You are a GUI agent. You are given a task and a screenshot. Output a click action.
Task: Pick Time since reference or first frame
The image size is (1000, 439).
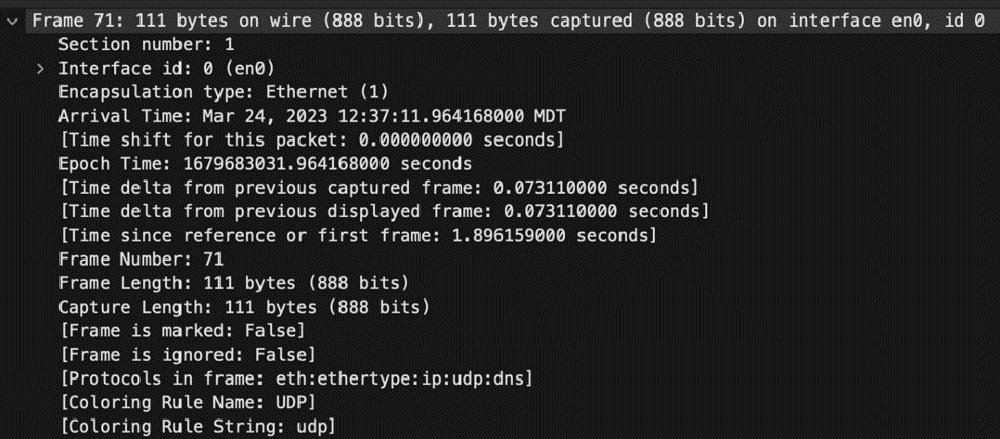coord(357,234)
